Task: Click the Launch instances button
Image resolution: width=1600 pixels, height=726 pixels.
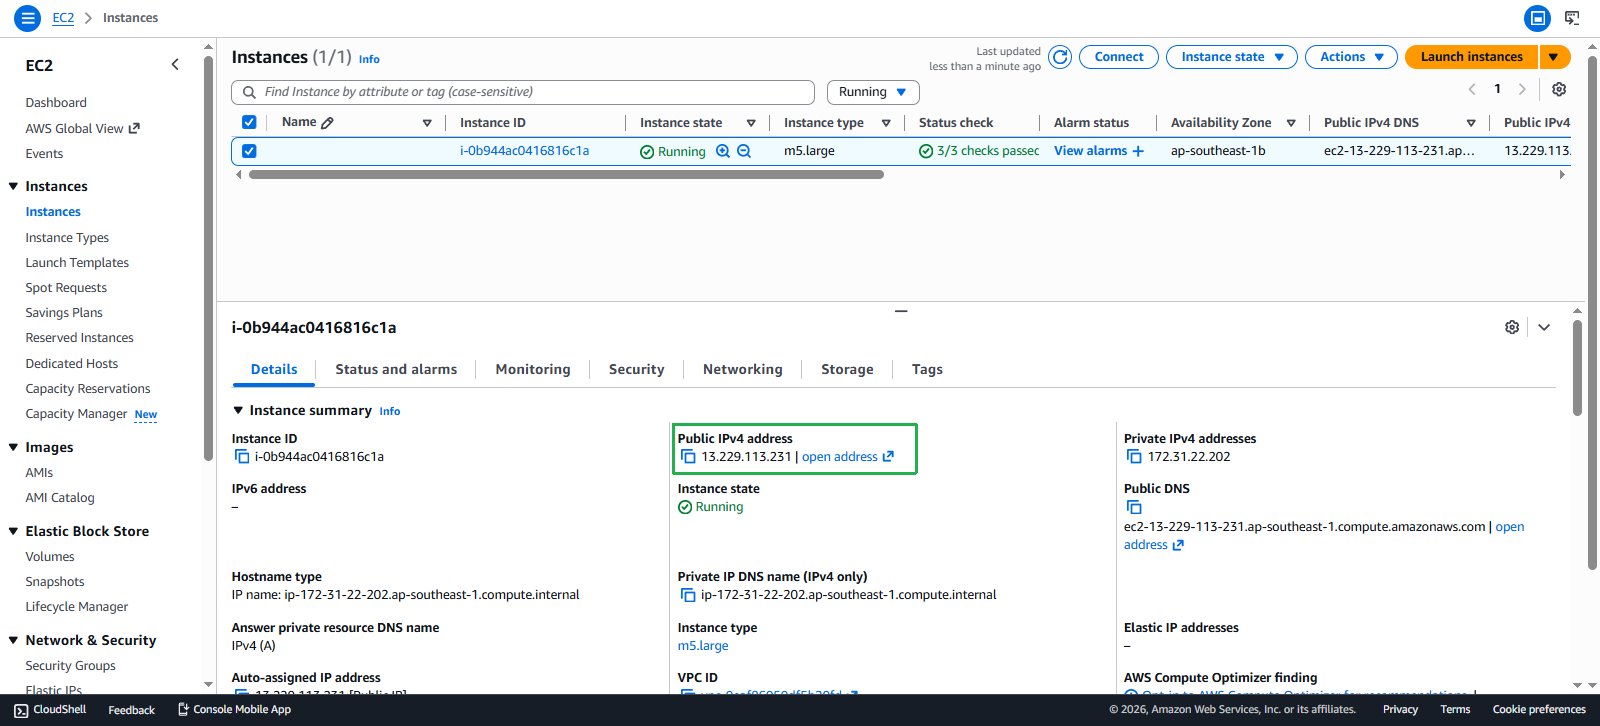Action: pos(1471,57)
